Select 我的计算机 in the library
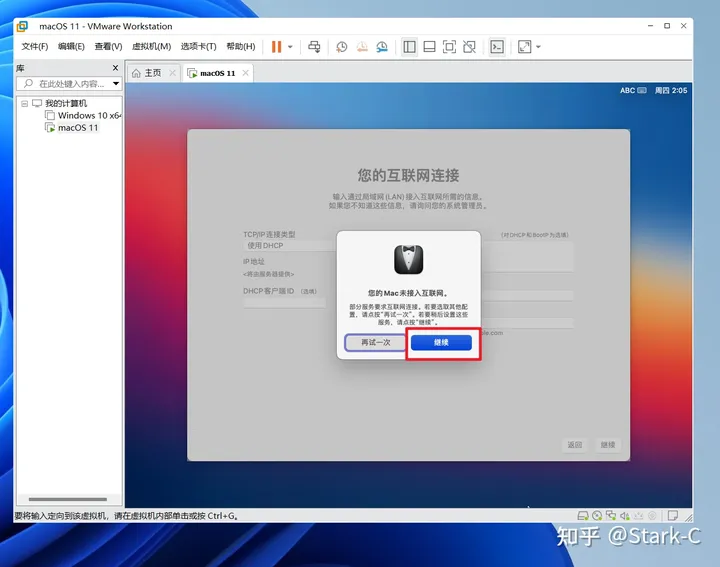The image size is (720, 567). coord(66,103)
